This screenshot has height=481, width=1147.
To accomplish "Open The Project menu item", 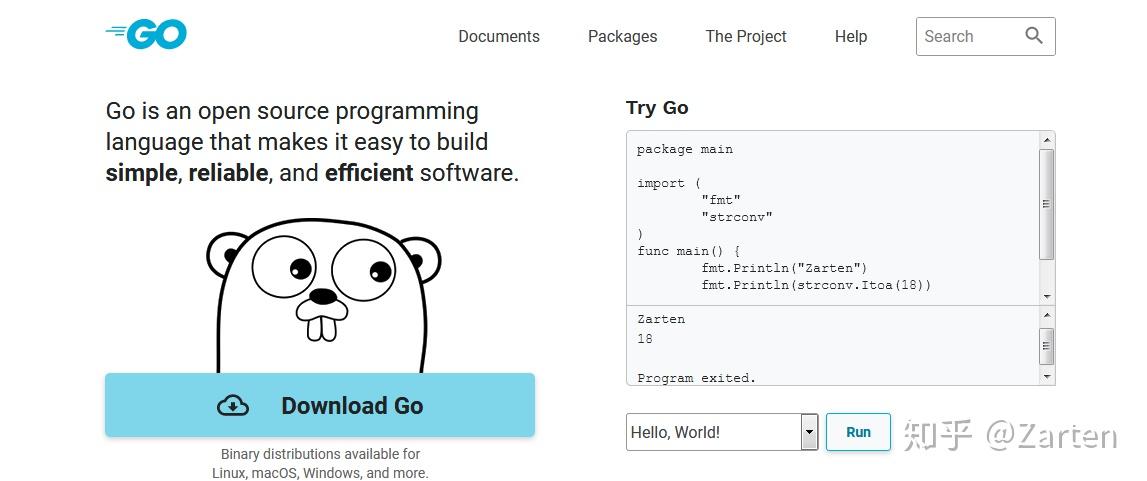I will pos(745,37).
